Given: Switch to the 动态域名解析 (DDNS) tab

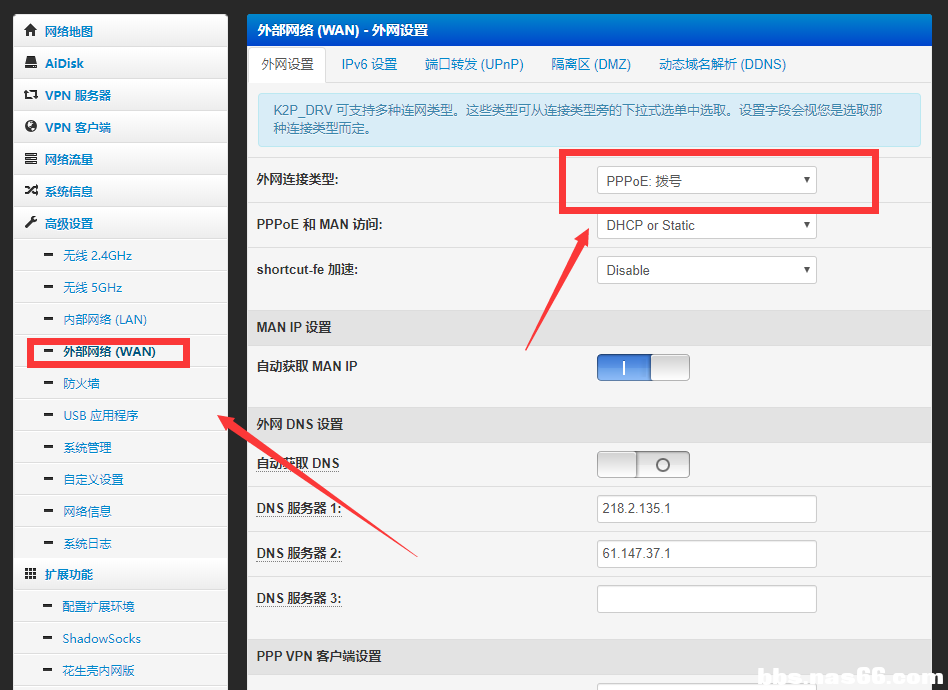Looking at the screenshot, I should [721, 64].
